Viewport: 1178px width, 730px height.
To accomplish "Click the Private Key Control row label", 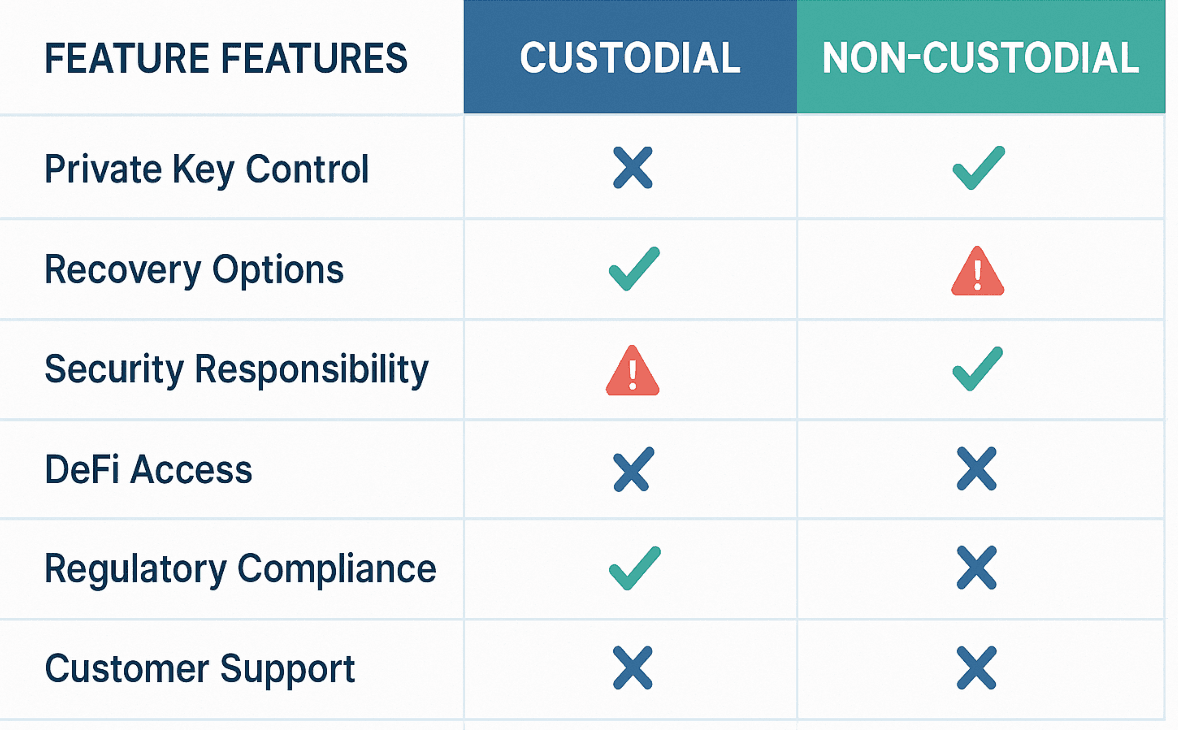I will click(x=207, y=170).
